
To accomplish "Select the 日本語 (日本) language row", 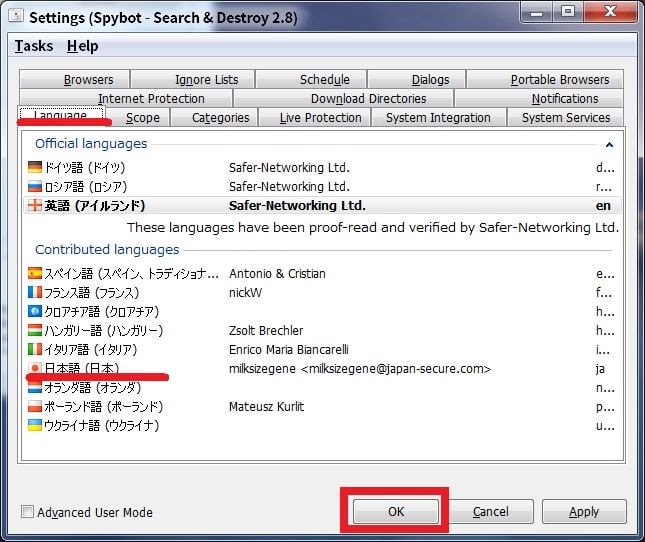I will pos(322,368).
